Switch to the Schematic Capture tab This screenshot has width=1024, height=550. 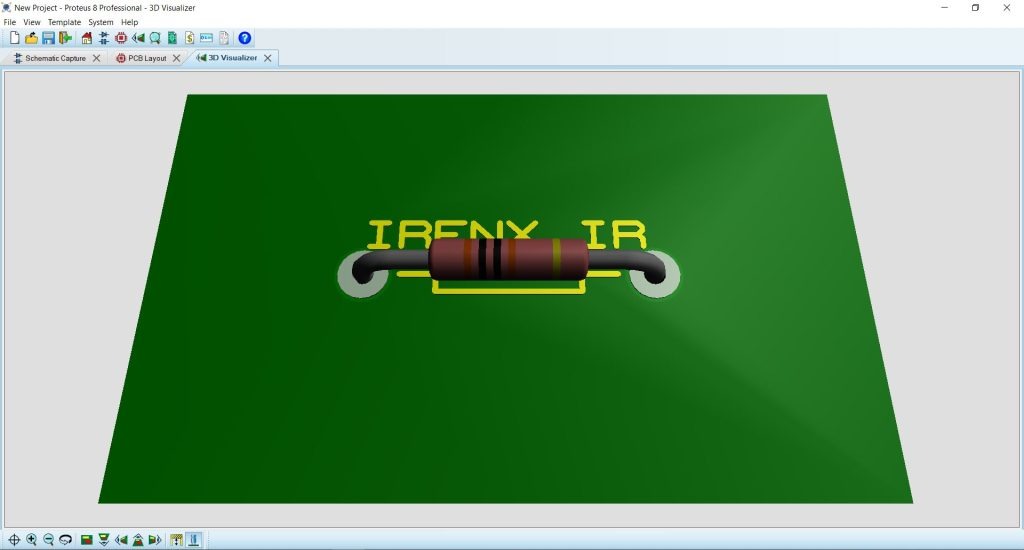[50, 58]
